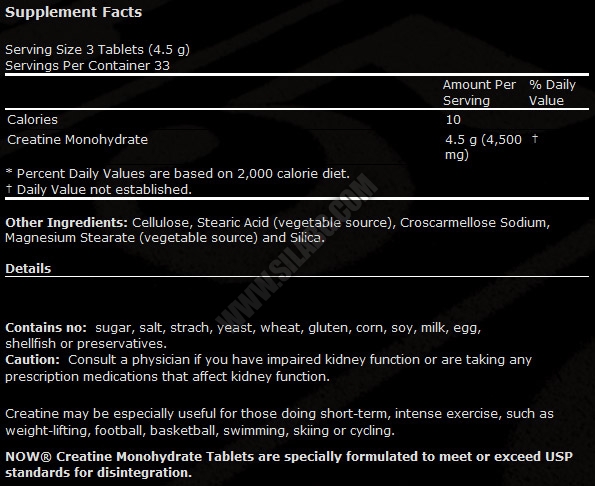Click the Contains no bold label
The height and width of the screenshot is (486, 595).
tap(46, 327)
